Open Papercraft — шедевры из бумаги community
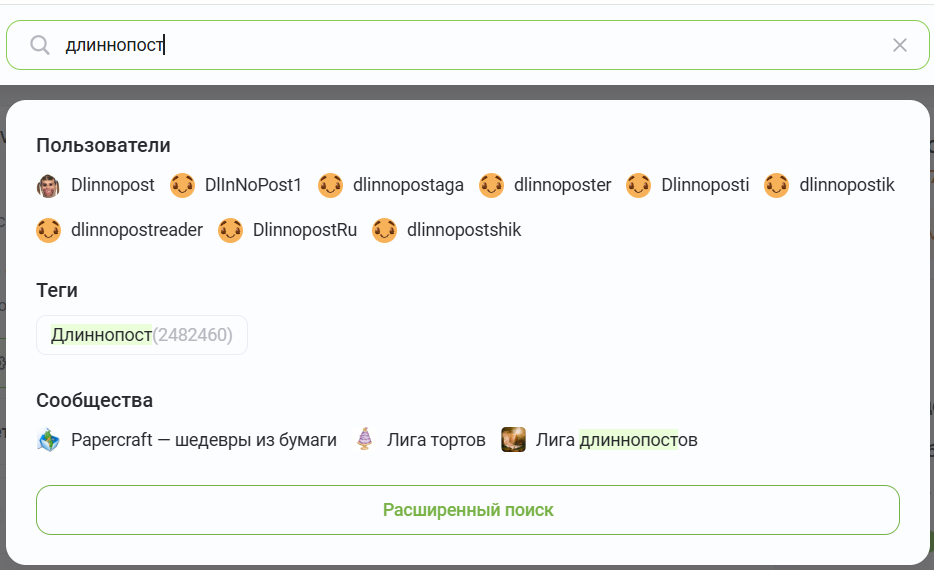 (x=204, y=440)
